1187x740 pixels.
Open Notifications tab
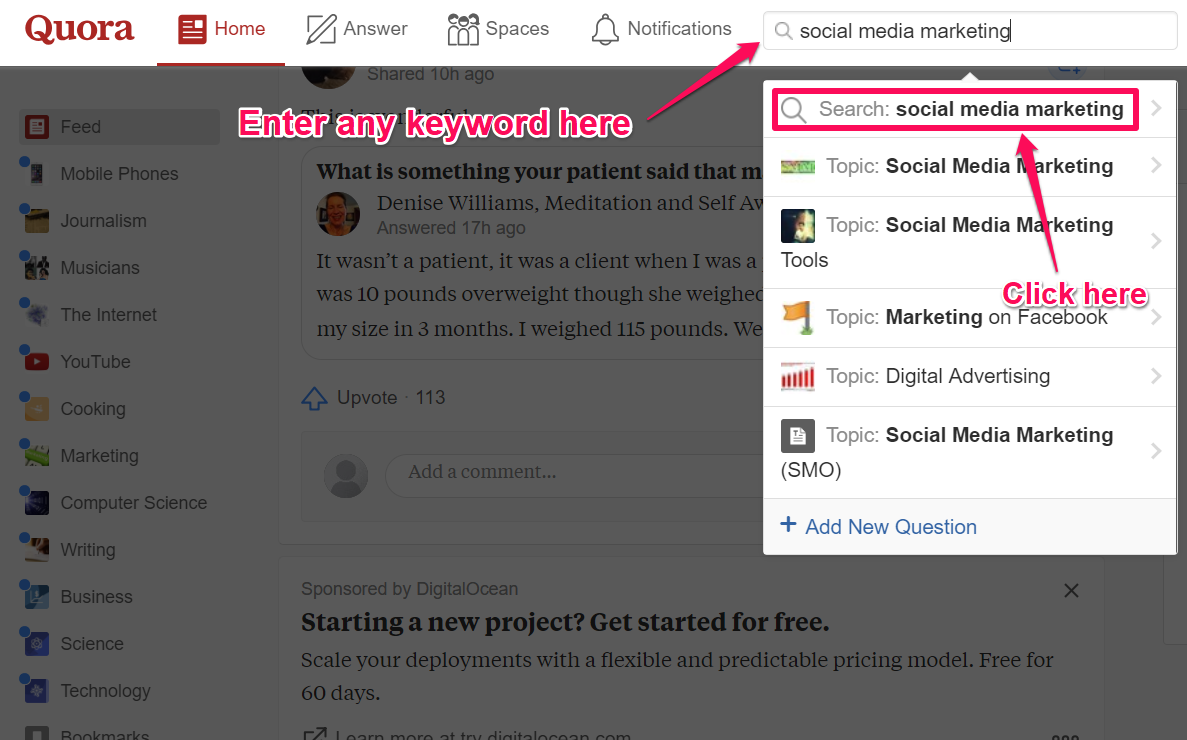661,30
